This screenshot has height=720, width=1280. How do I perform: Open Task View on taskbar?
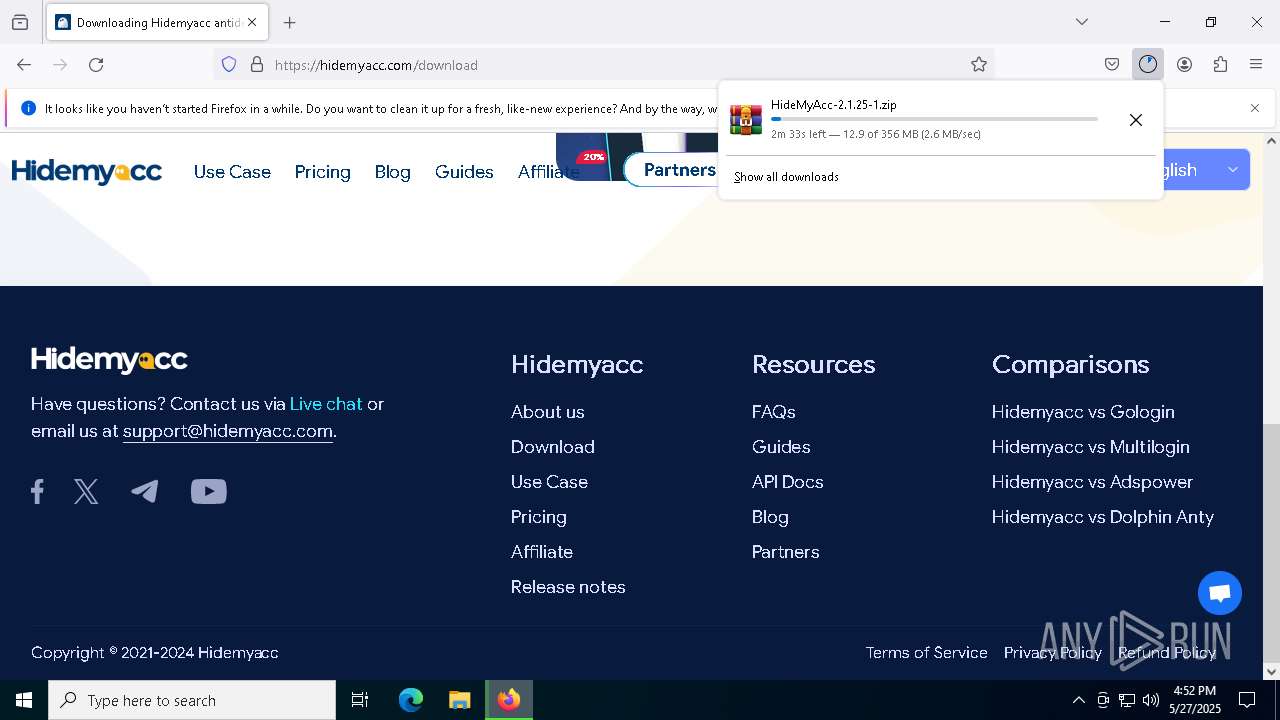360,700
